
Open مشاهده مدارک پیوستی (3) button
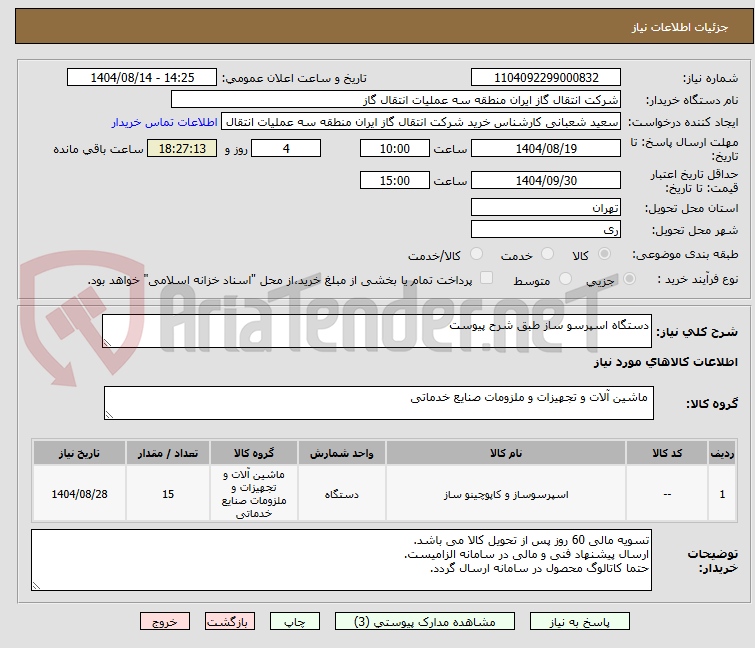(424, 622)
